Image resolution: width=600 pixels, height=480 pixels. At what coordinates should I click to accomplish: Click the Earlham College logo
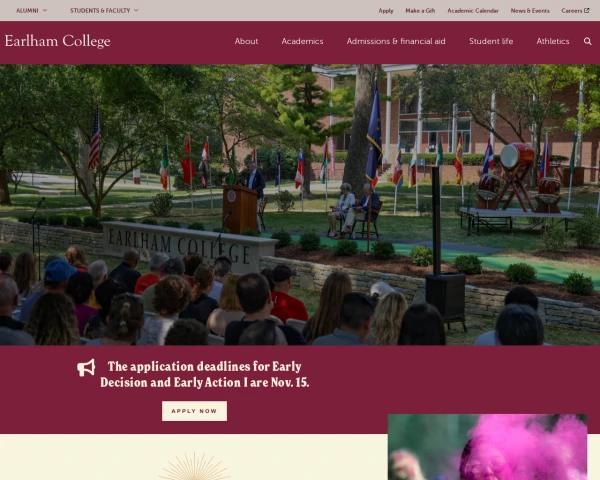click(57, 41)
